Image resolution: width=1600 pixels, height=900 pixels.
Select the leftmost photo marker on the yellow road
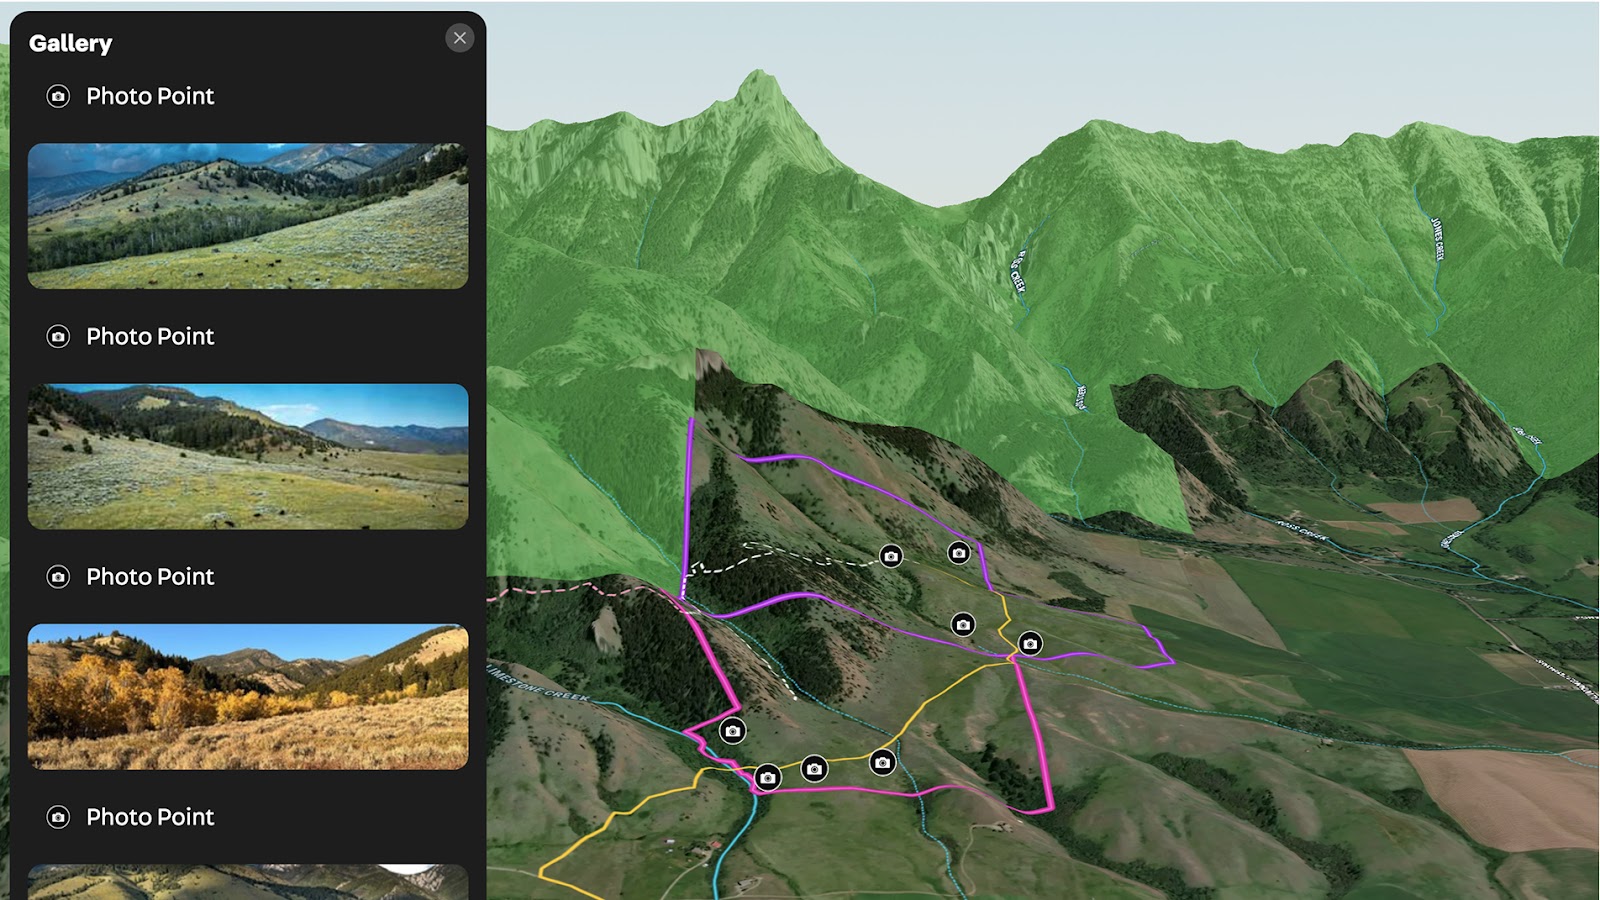coord(768,777)
